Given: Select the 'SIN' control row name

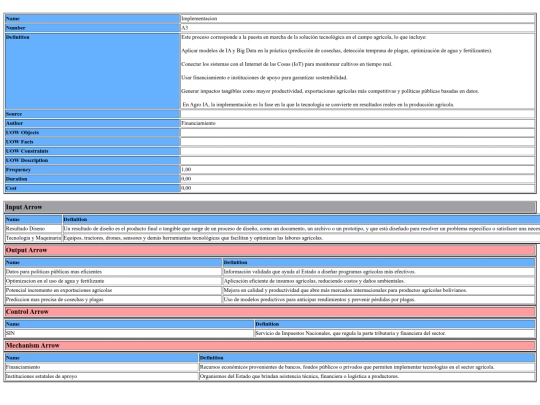Looking at the screenshot, I should click(x=129, y=333).
